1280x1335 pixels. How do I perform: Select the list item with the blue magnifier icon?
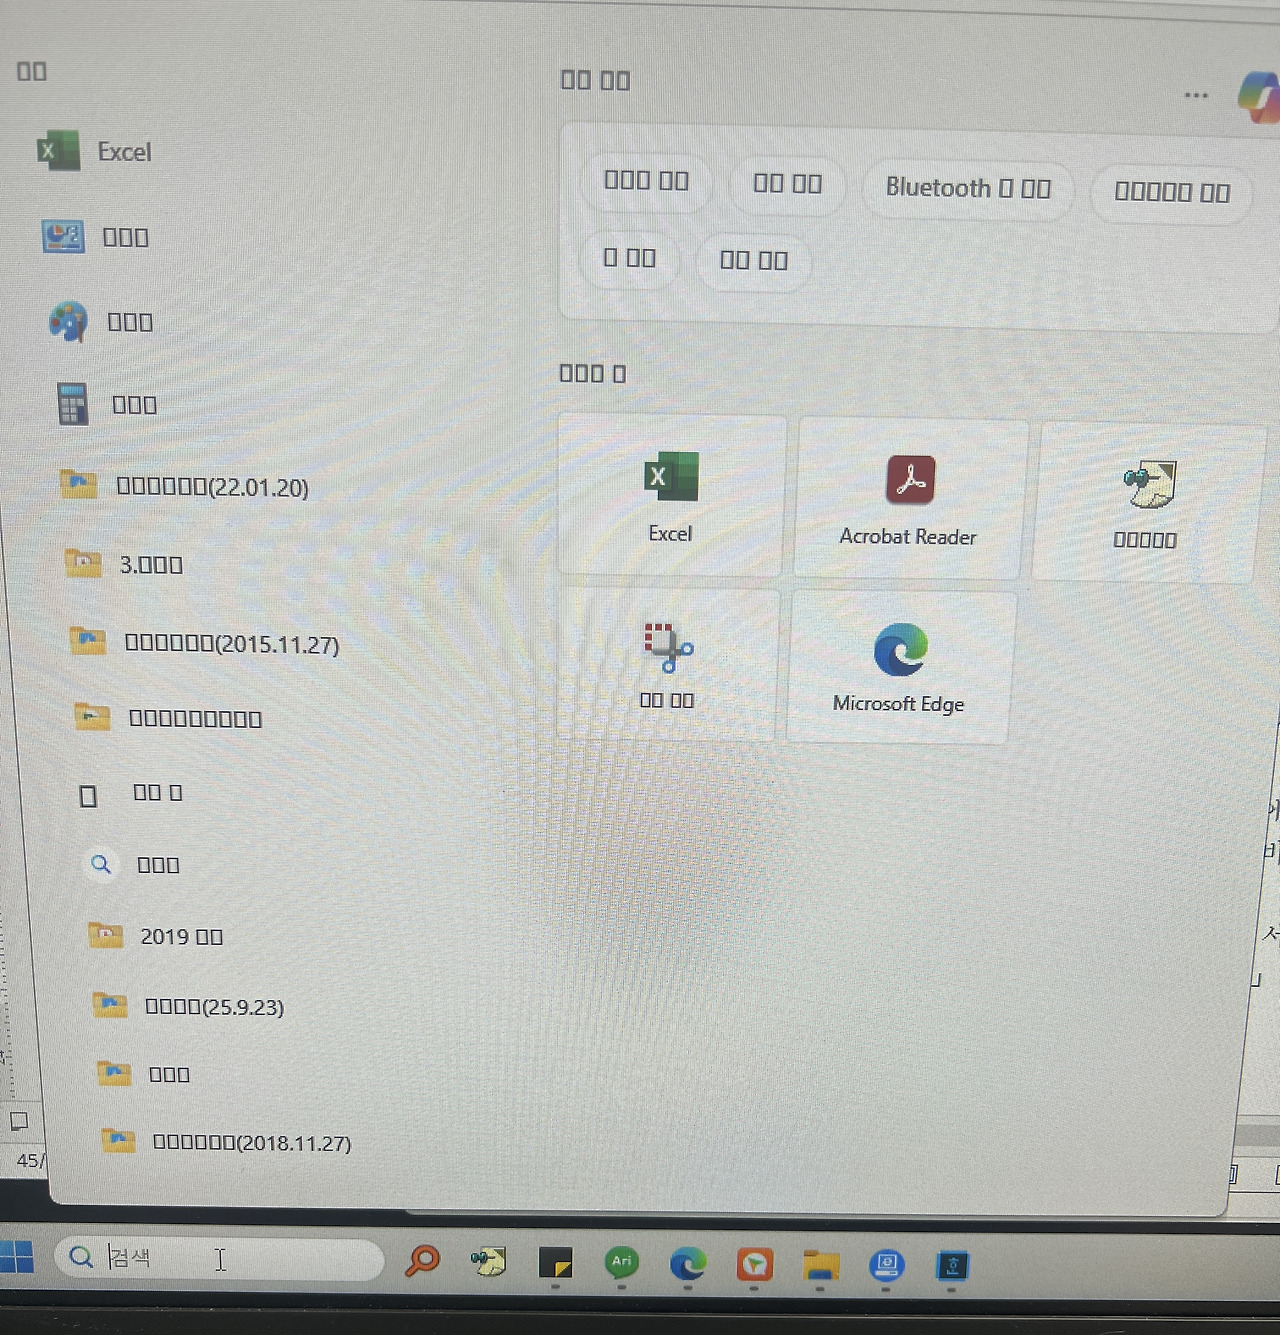tap(133, 864)
